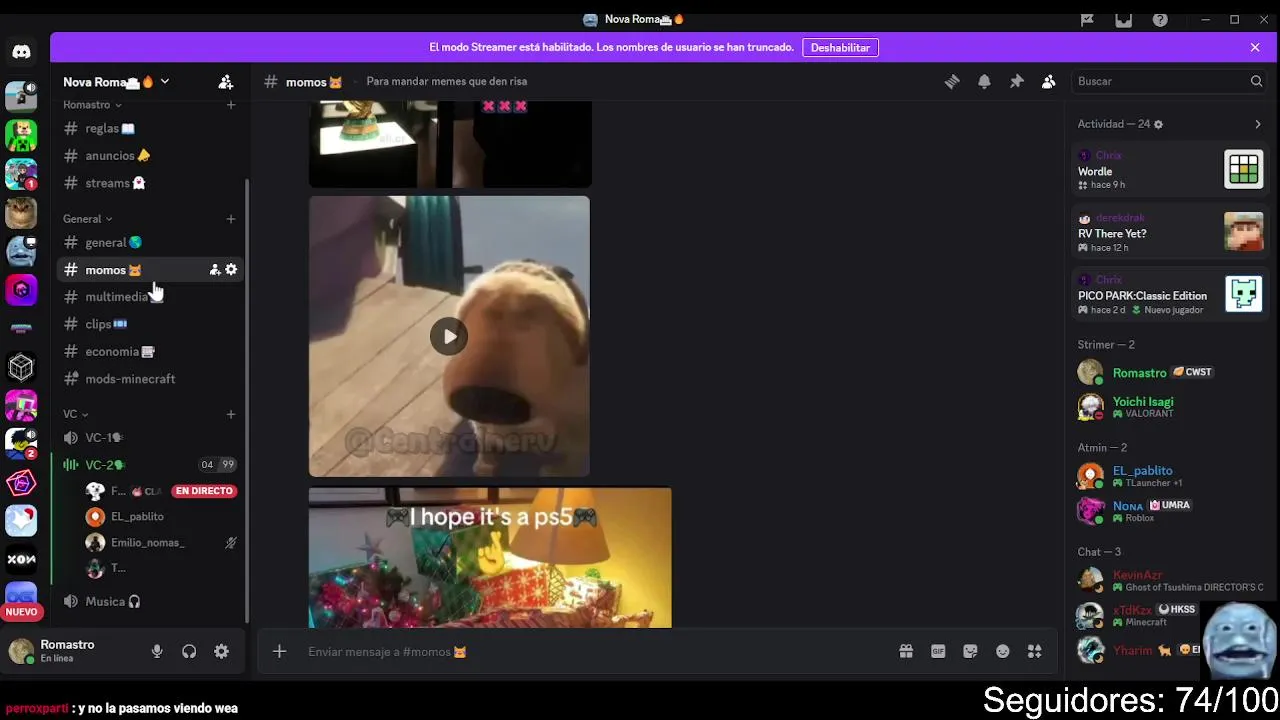This screenshot has height=720, width=1280.
Task: Edit momos channel settings gear
Action: click(231, 270)
